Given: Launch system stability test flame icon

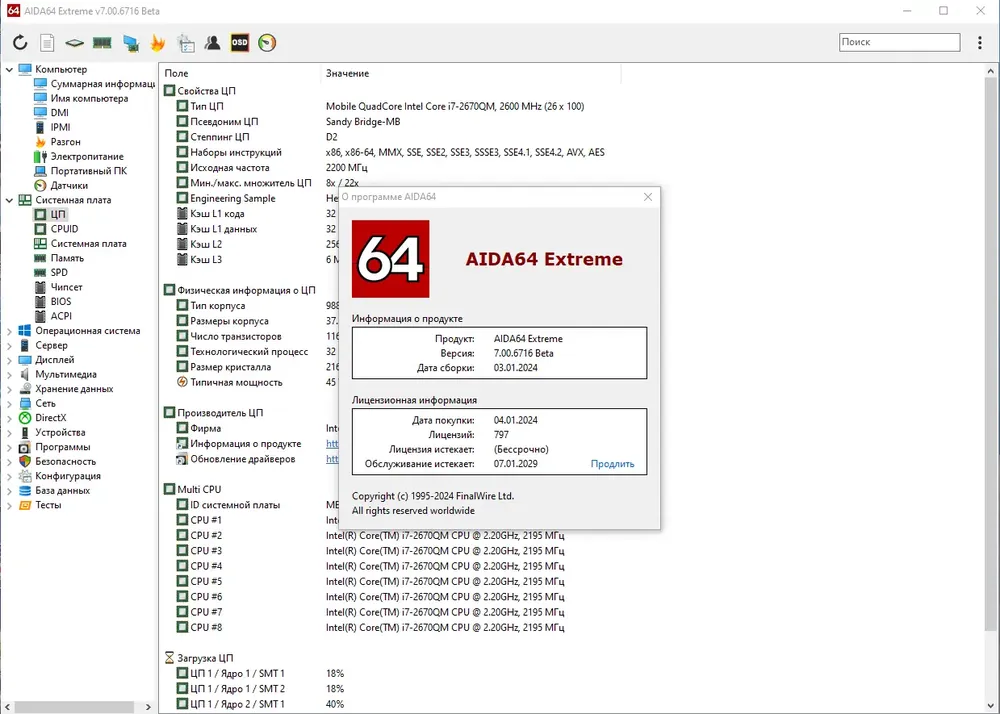Looking at the screenshot, I should click(158, 43).
